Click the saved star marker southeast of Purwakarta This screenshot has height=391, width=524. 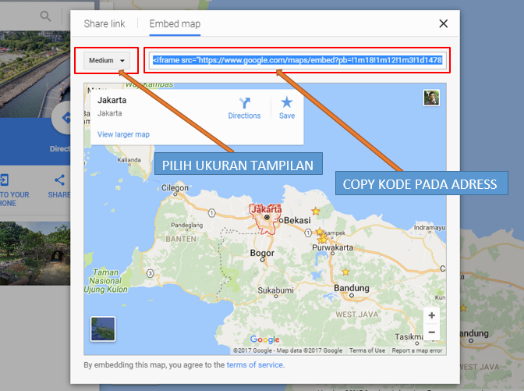click(x=346, y=272)
